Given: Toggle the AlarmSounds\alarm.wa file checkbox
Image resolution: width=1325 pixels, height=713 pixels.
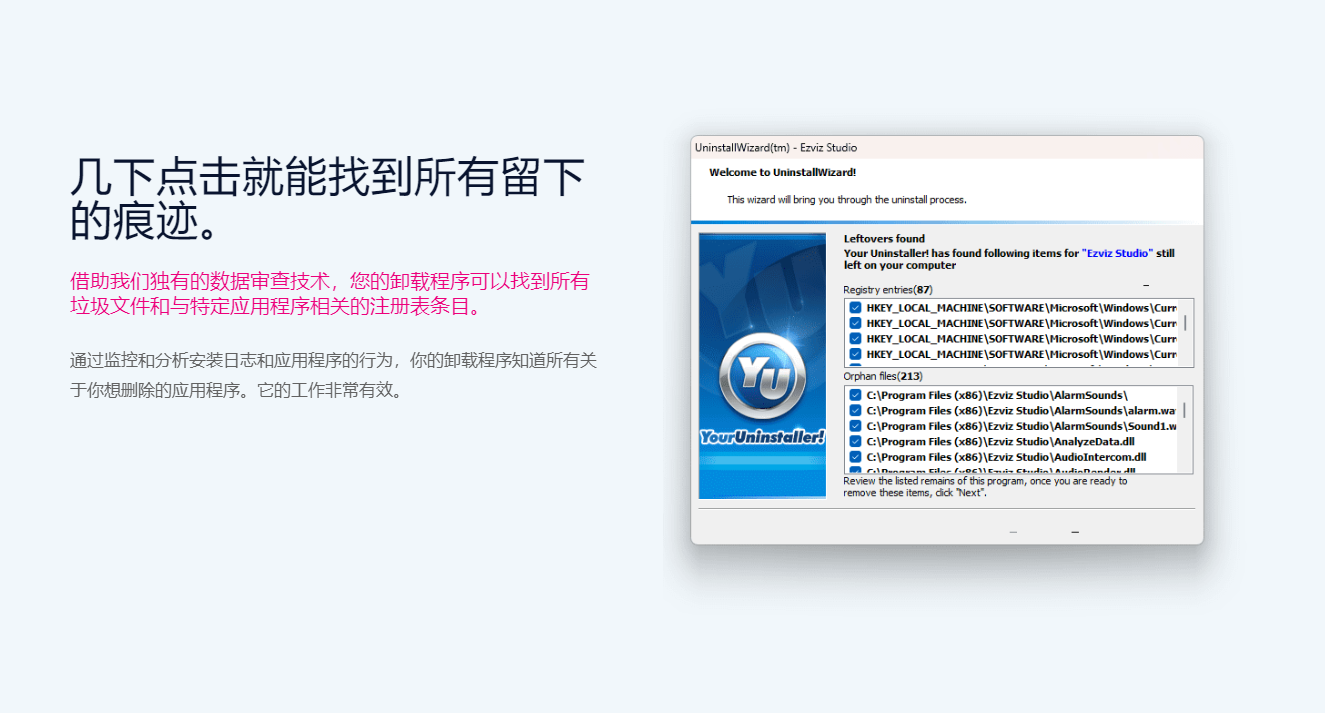Looking at the screenshot, I should tap(855, 410).
